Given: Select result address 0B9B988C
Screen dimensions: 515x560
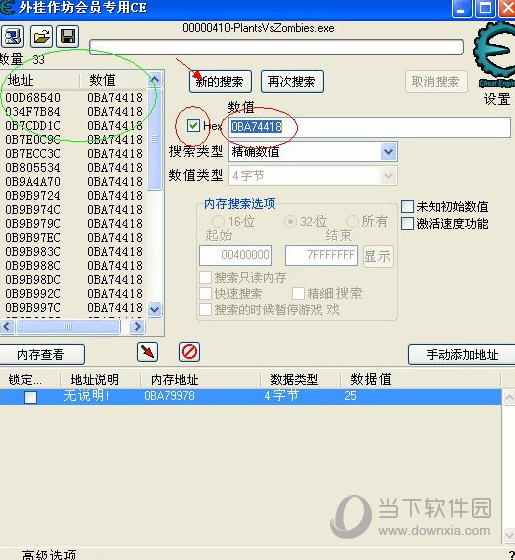Looking at the screenshot, I should pos(33,265).
